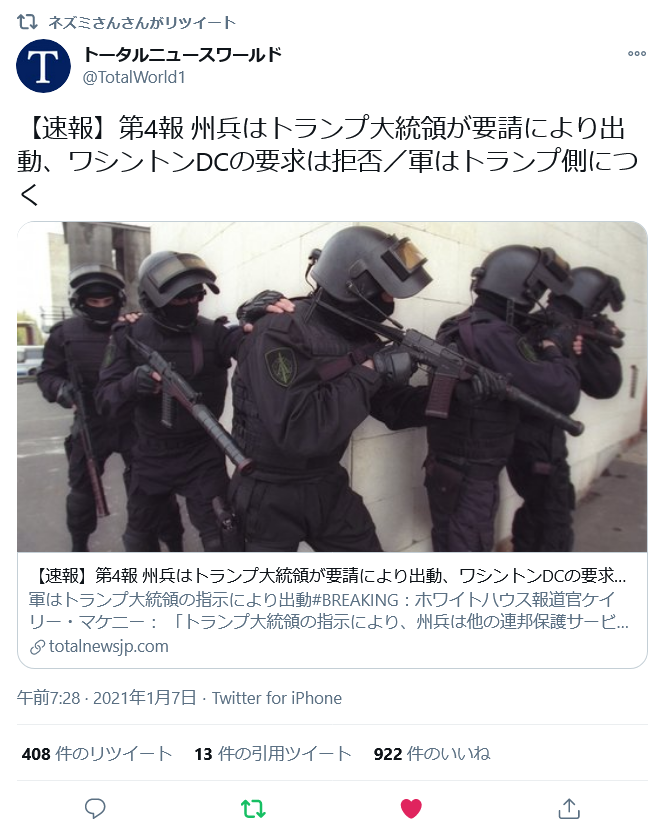Open ネズミさんさんがリツイート retweeter link
664x834 pixels.
point(142,22)
